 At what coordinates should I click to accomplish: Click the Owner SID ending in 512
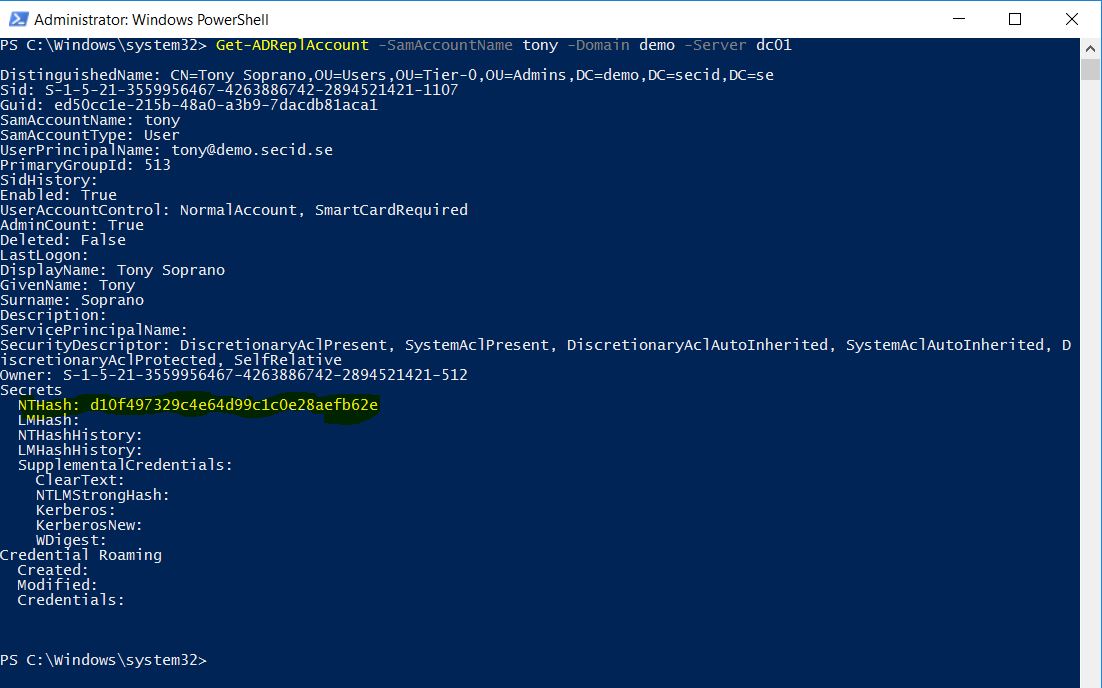tap(265, 375)
